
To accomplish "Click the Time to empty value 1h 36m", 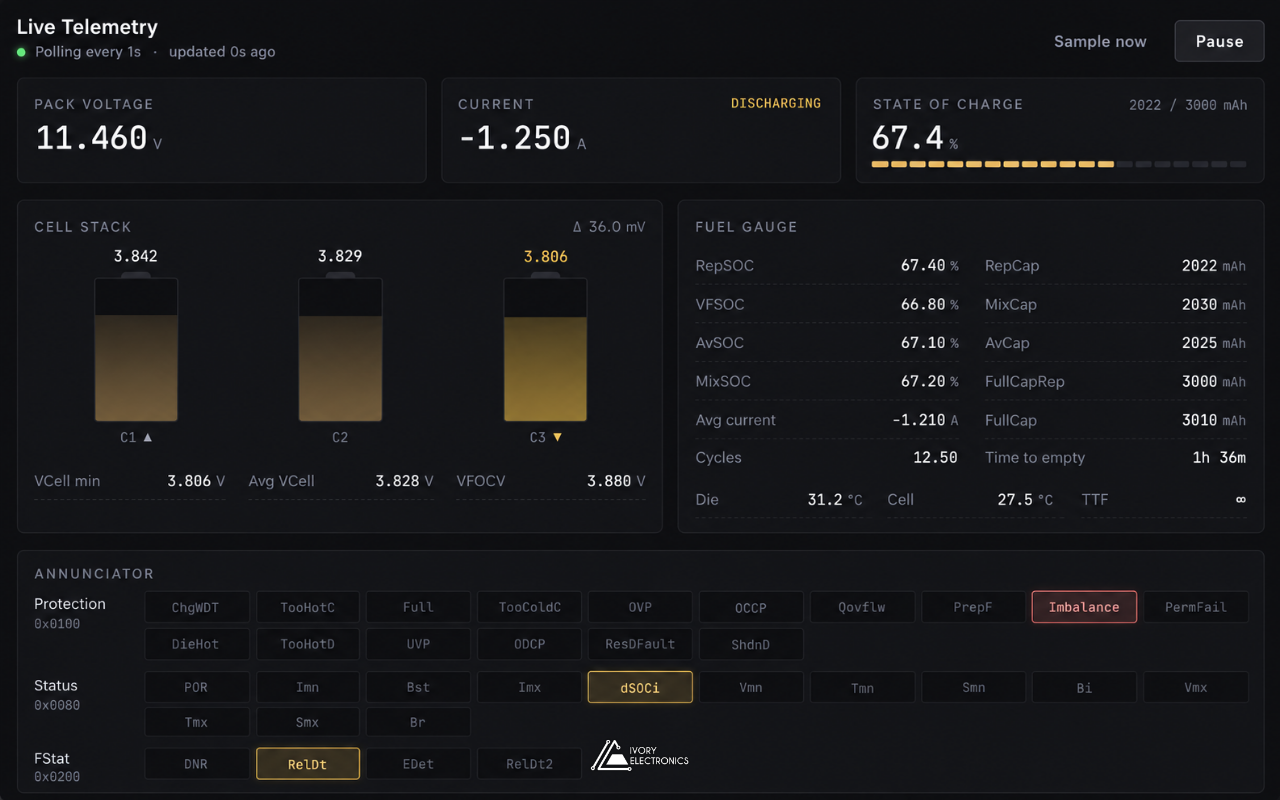I will click(1220, 457).
